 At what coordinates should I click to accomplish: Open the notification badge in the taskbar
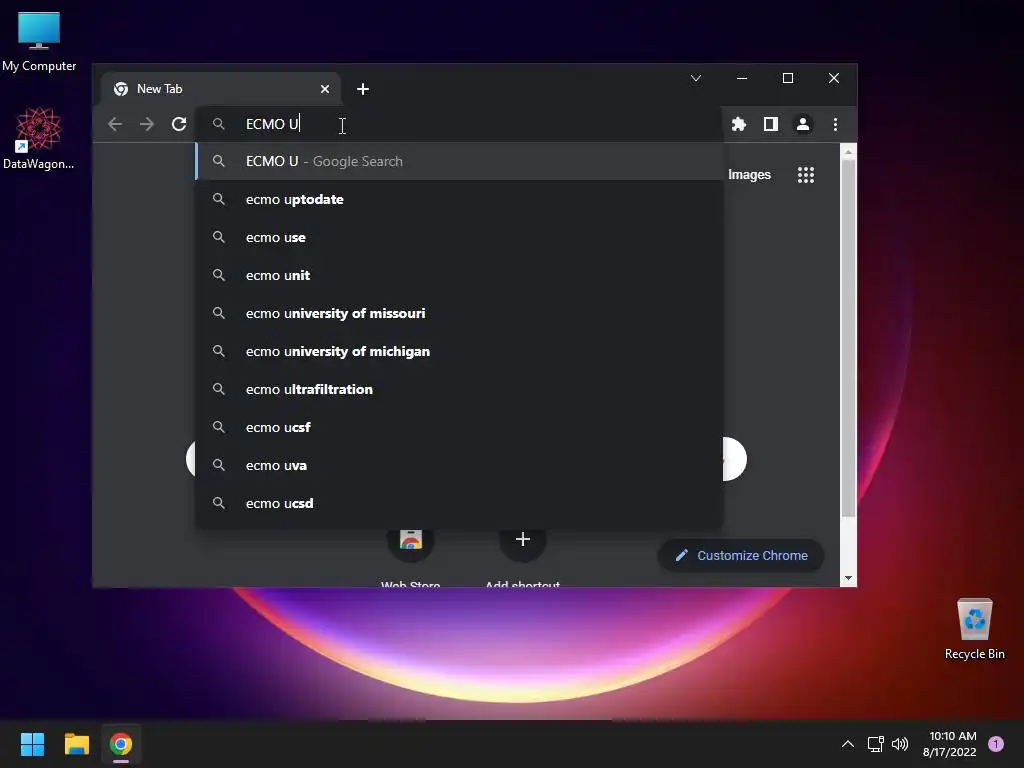coord(996,744)
